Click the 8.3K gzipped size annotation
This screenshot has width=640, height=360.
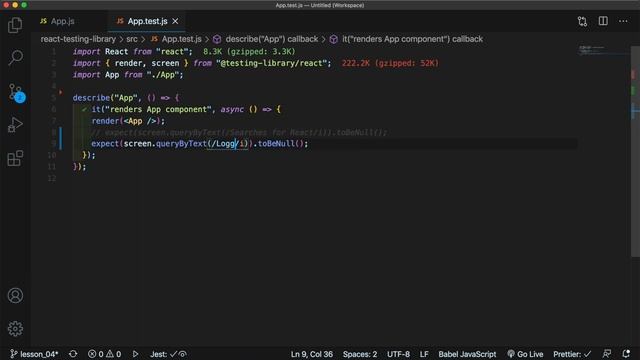249,52
